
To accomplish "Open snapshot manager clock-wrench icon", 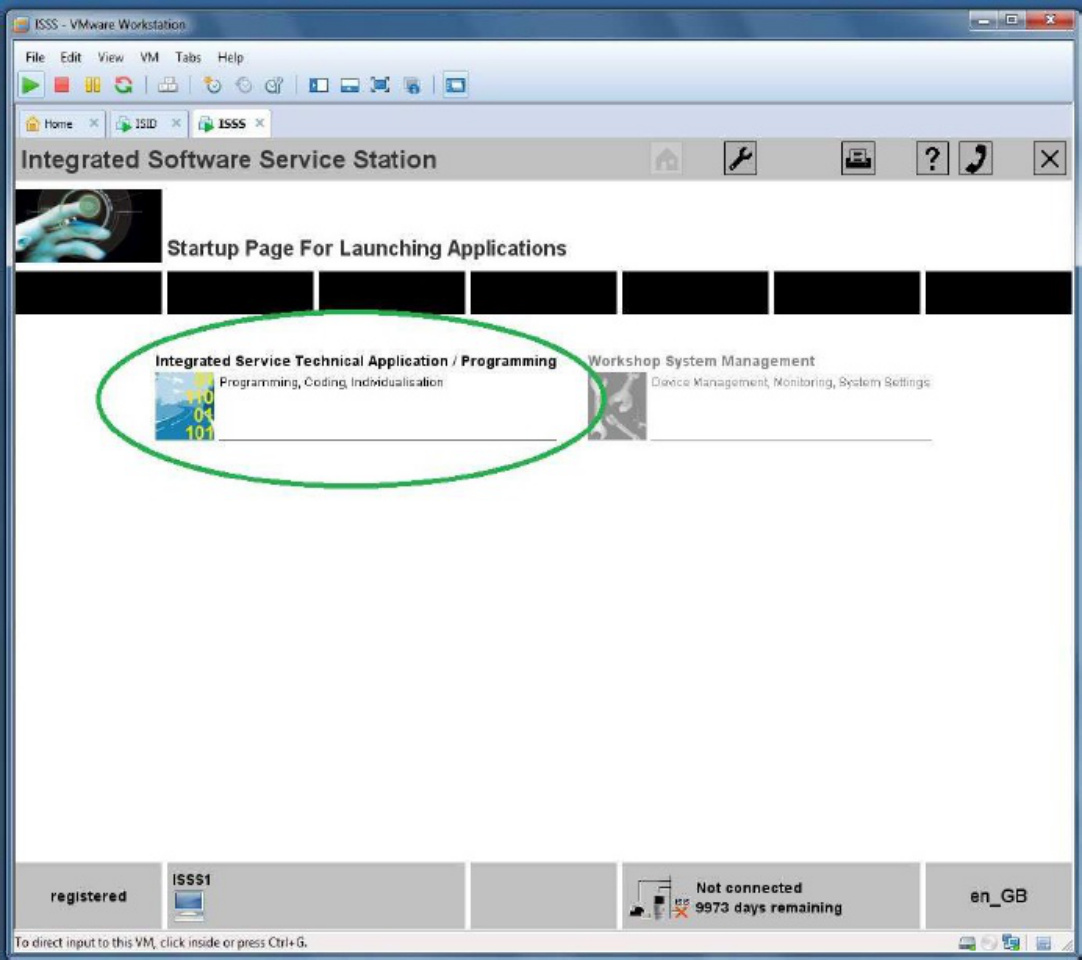I will click(x=275, y=85).
